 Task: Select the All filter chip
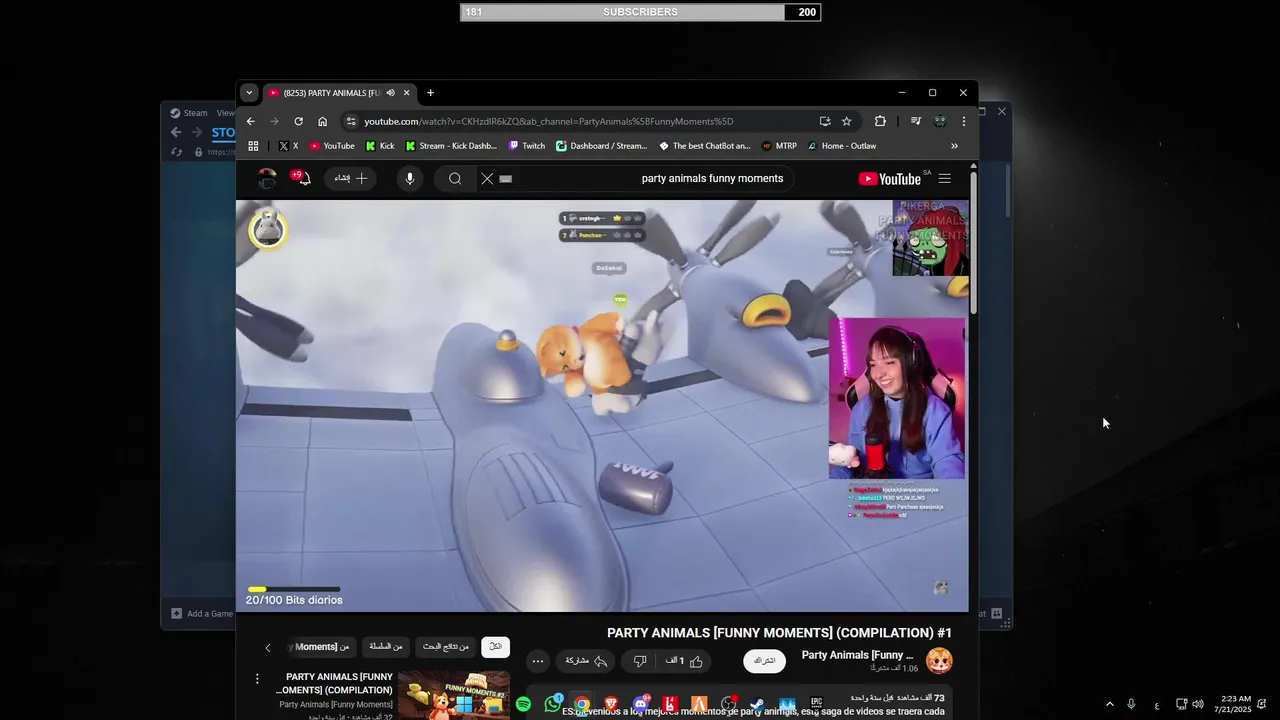[495, 647]
